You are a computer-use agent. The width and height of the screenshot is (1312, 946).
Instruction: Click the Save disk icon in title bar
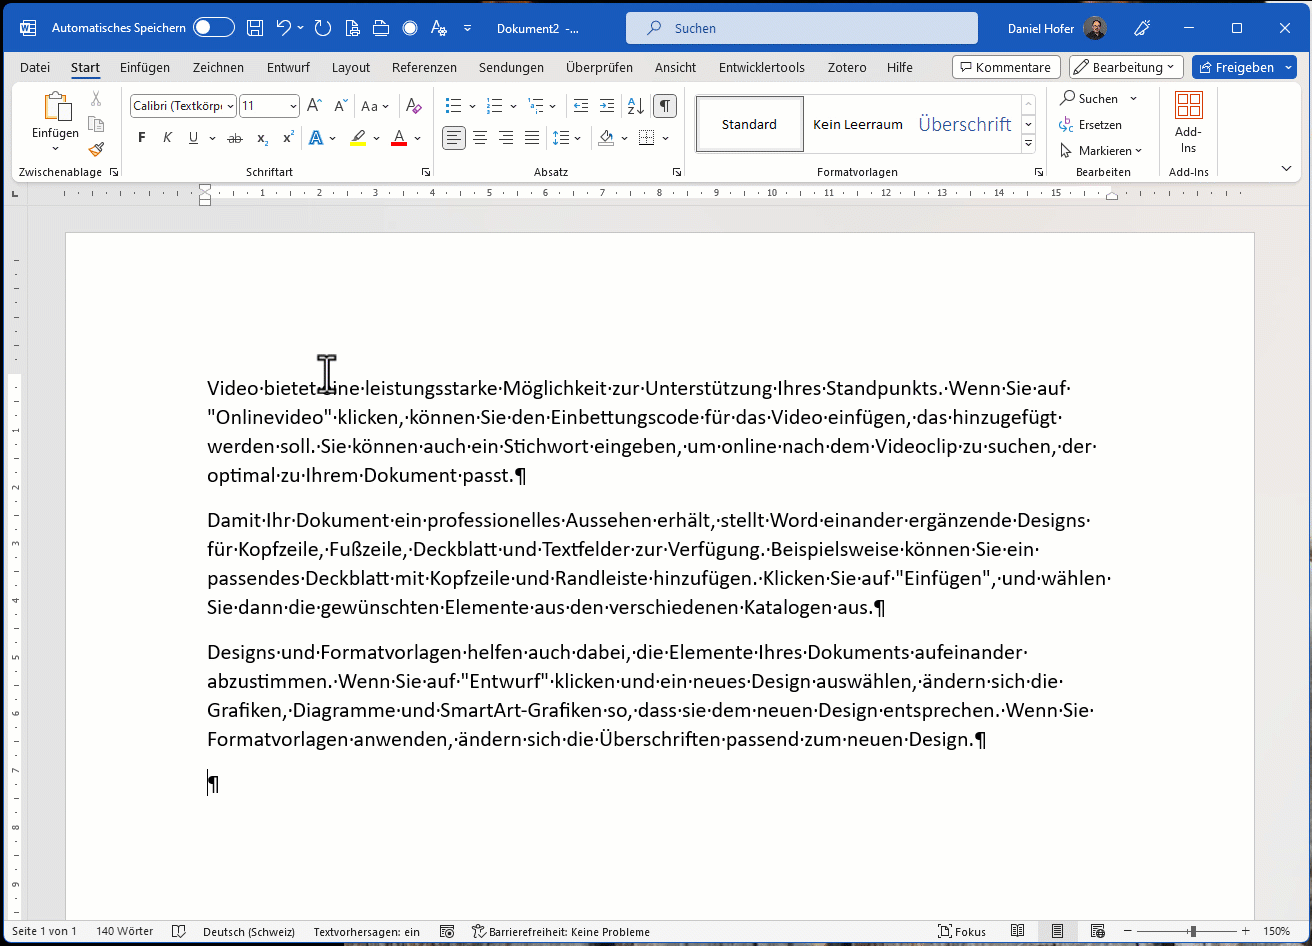point(255,28)
